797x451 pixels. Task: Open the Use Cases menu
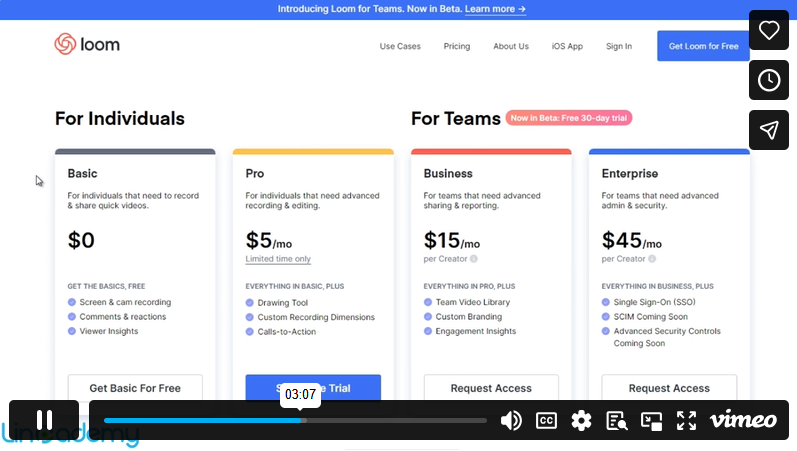coord(400,46)
